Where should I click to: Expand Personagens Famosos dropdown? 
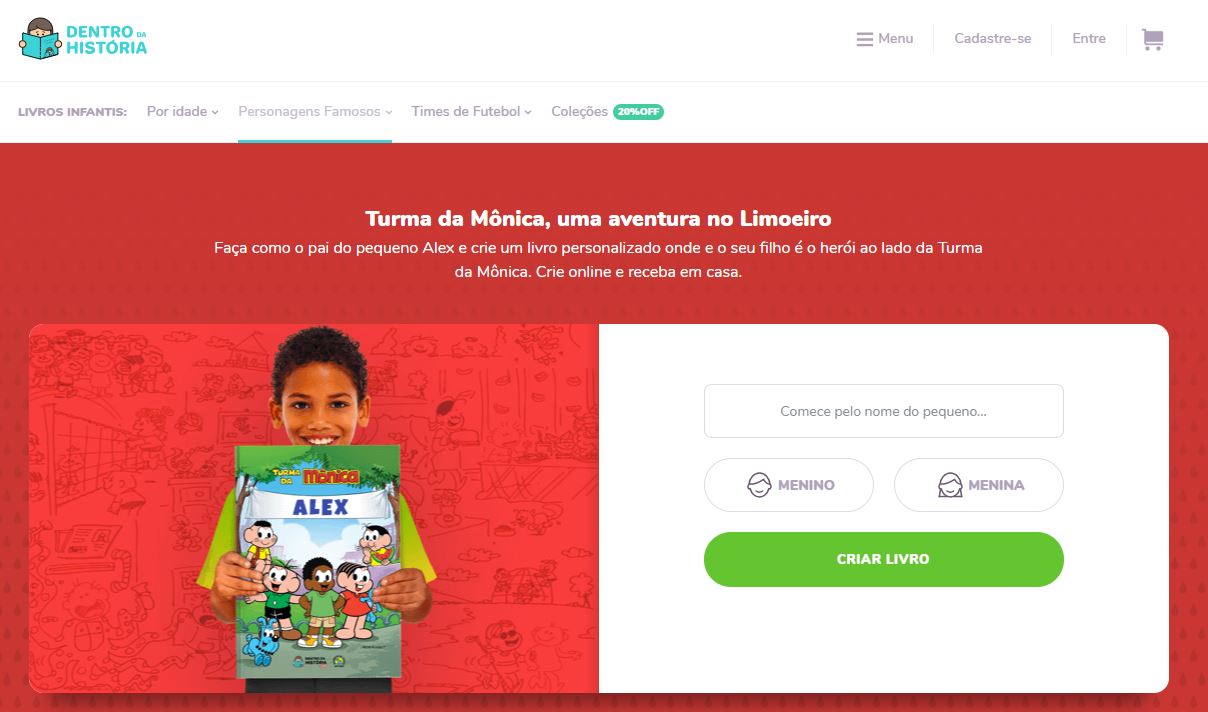tap(315, 112)
